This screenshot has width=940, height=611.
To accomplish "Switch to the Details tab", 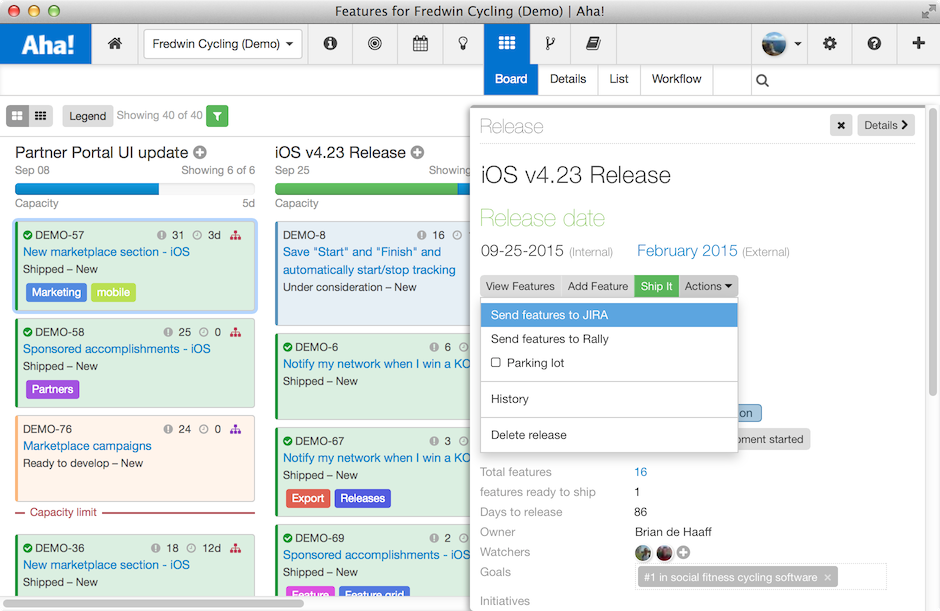I will 568,79.
